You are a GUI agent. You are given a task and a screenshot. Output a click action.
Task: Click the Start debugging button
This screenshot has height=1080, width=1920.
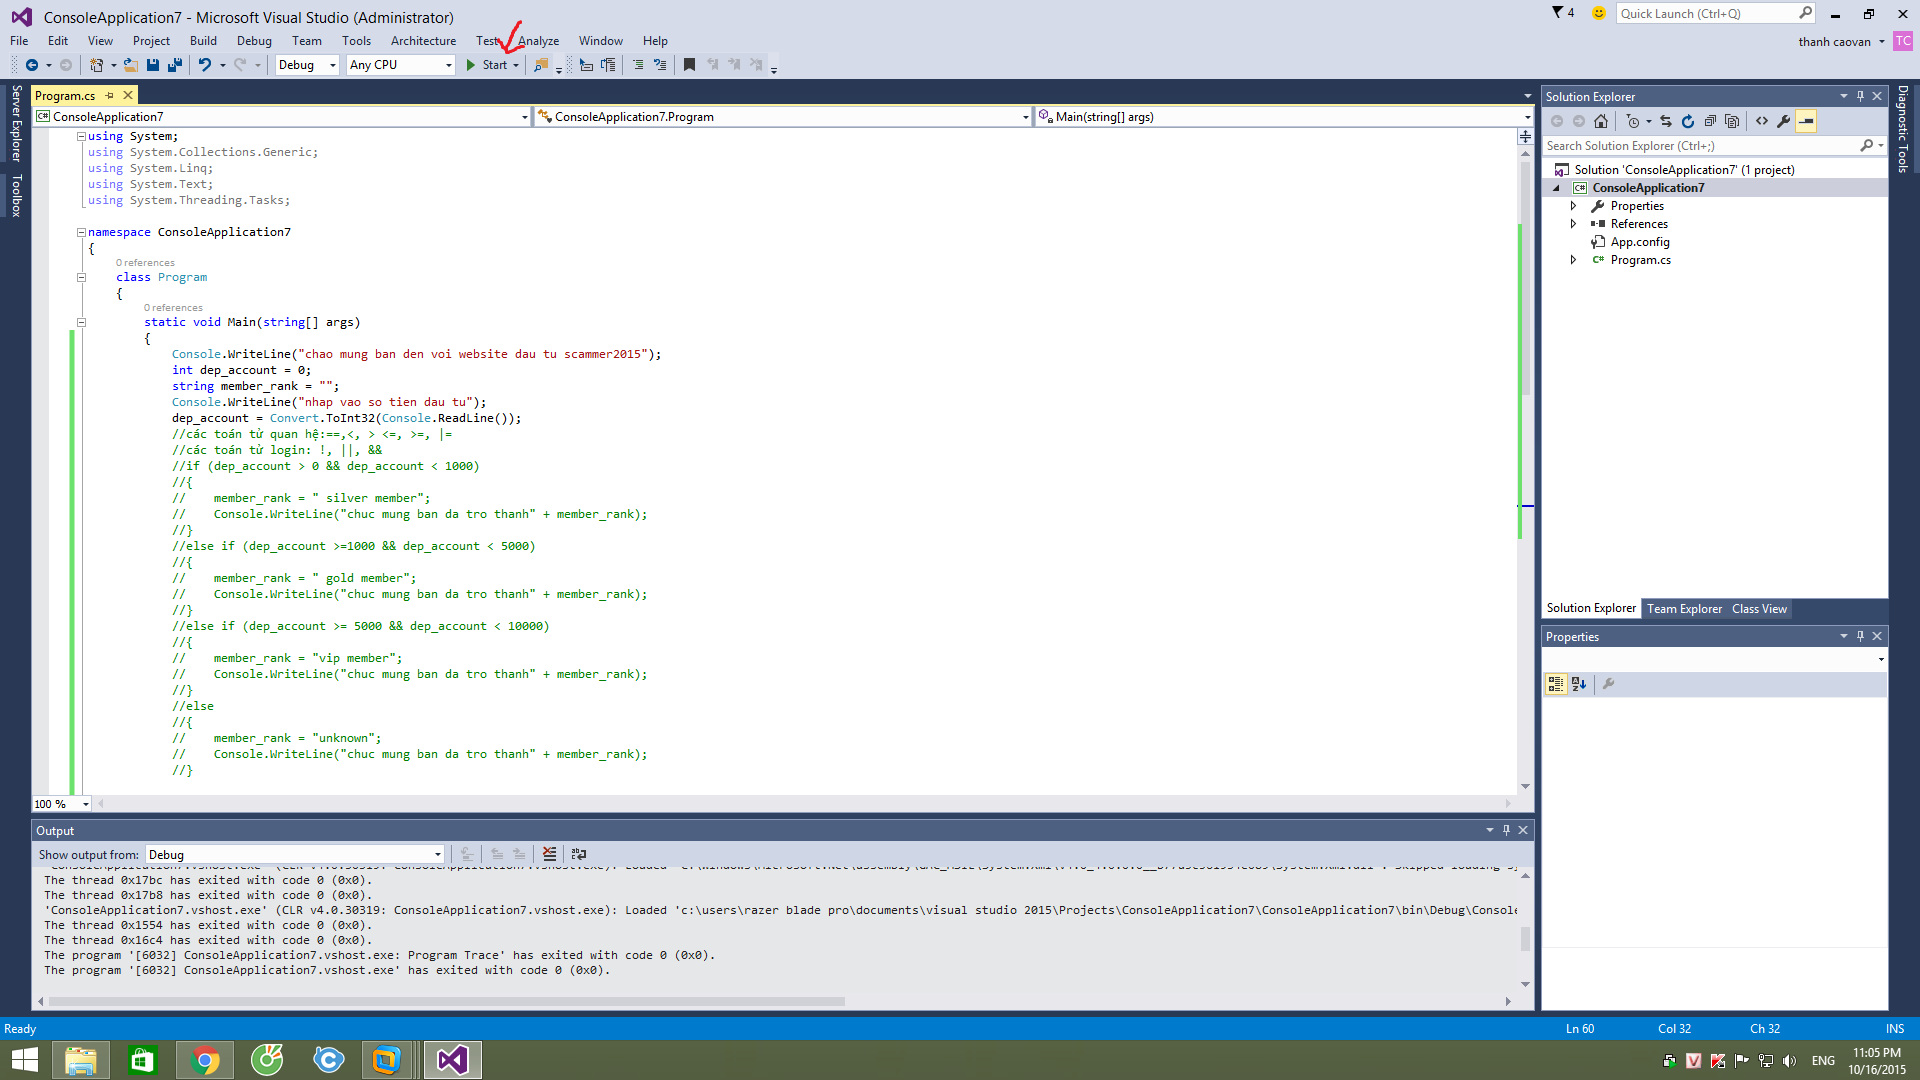(487, 65)
